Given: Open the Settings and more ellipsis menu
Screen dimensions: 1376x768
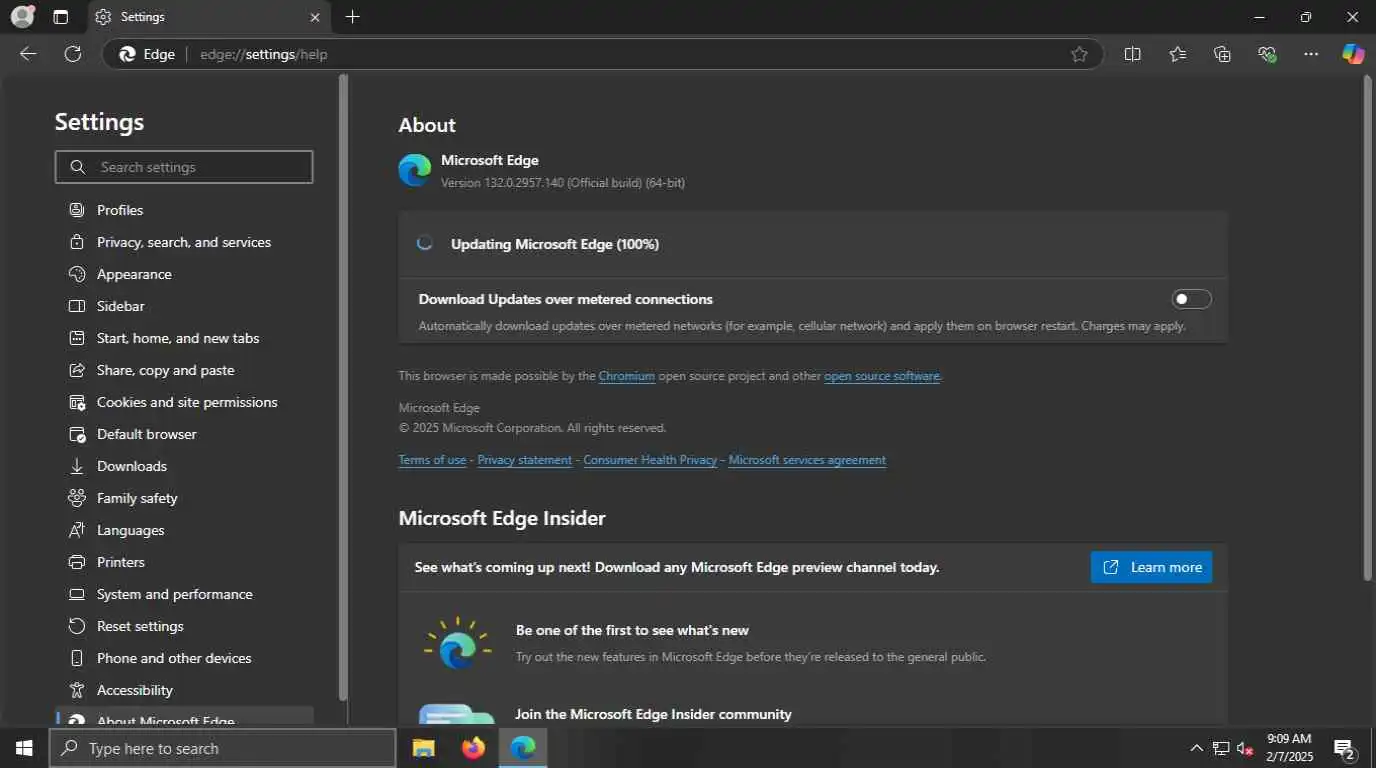Looking at the screenshot, I should tap(1311, 54).
